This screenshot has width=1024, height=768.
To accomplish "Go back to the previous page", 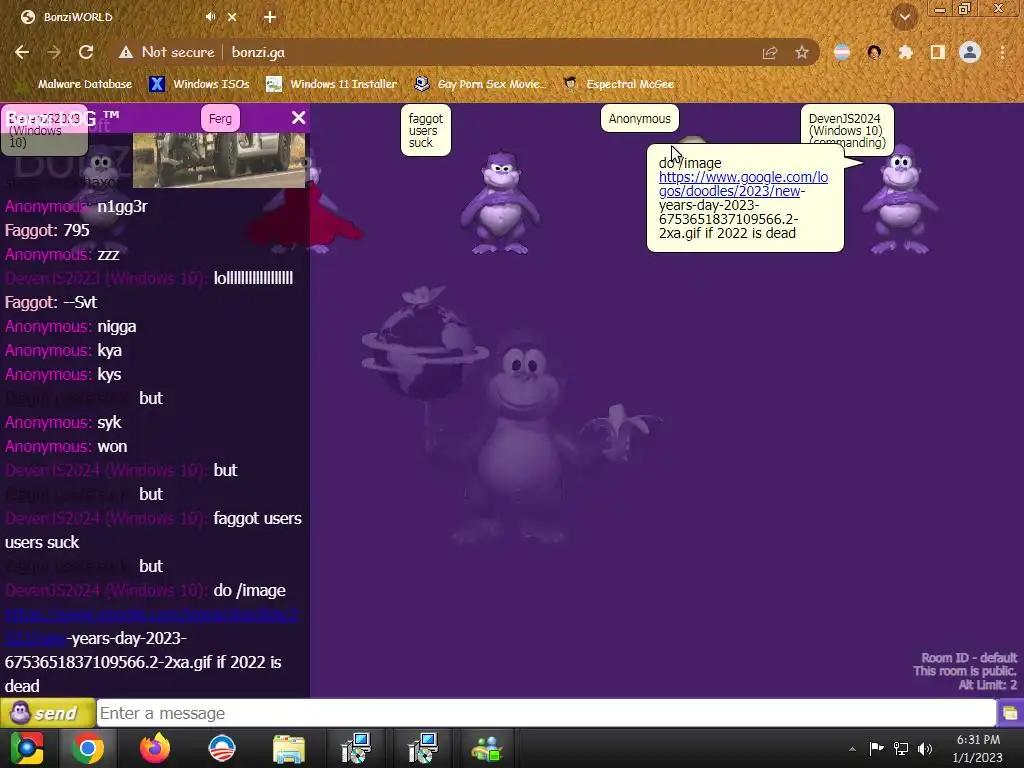I will coord(22,52).
